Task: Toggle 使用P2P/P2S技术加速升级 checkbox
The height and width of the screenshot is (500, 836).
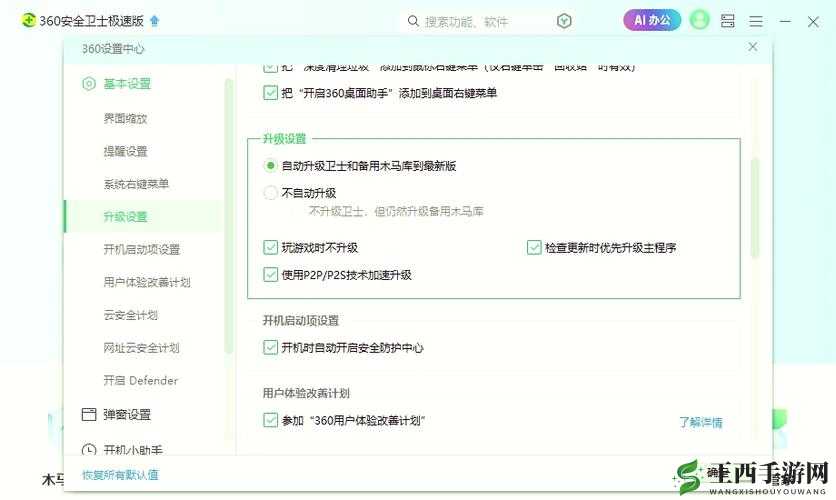Action: click(270, 275)
